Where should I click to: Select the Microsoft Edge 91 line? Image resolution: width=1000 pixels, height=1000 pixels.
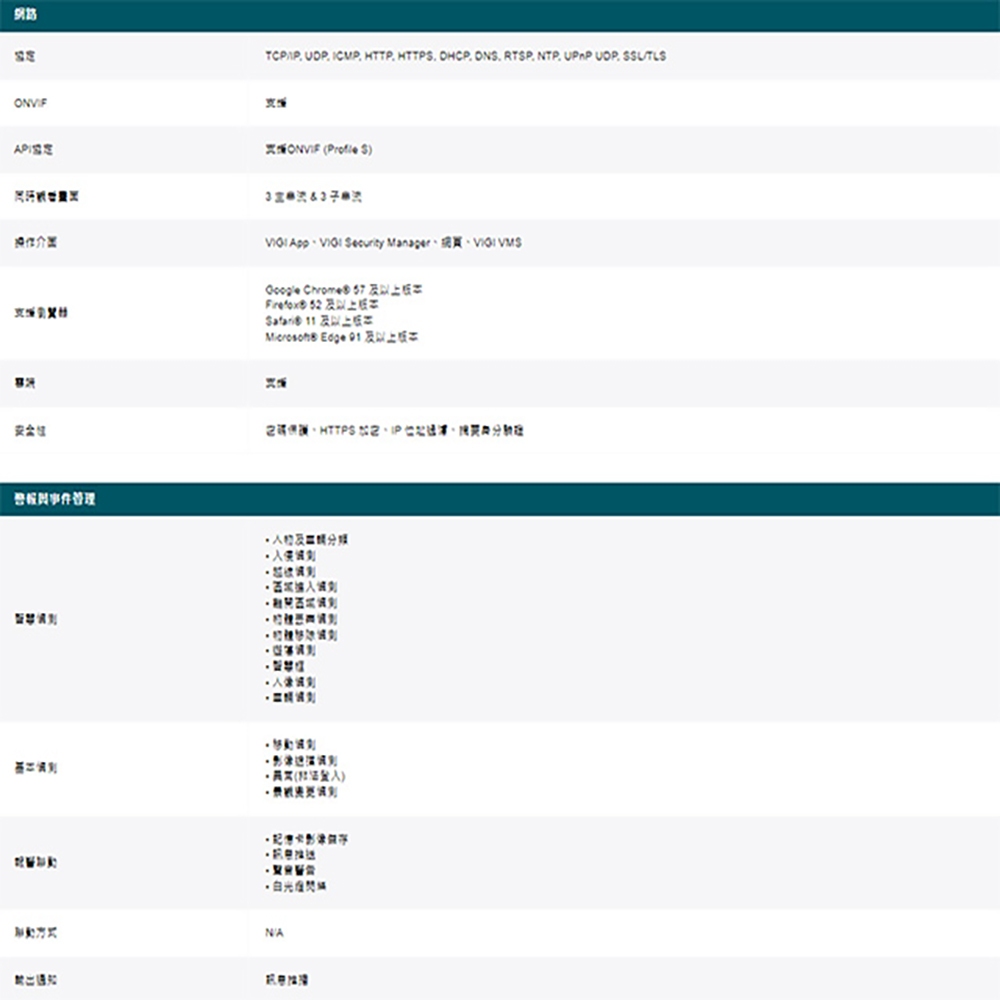pos(341,337)
